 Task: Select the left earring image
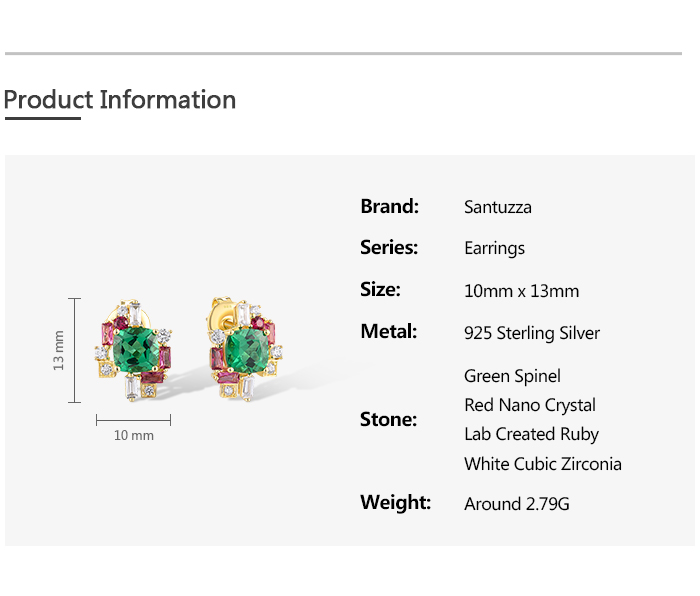(136, 349)
